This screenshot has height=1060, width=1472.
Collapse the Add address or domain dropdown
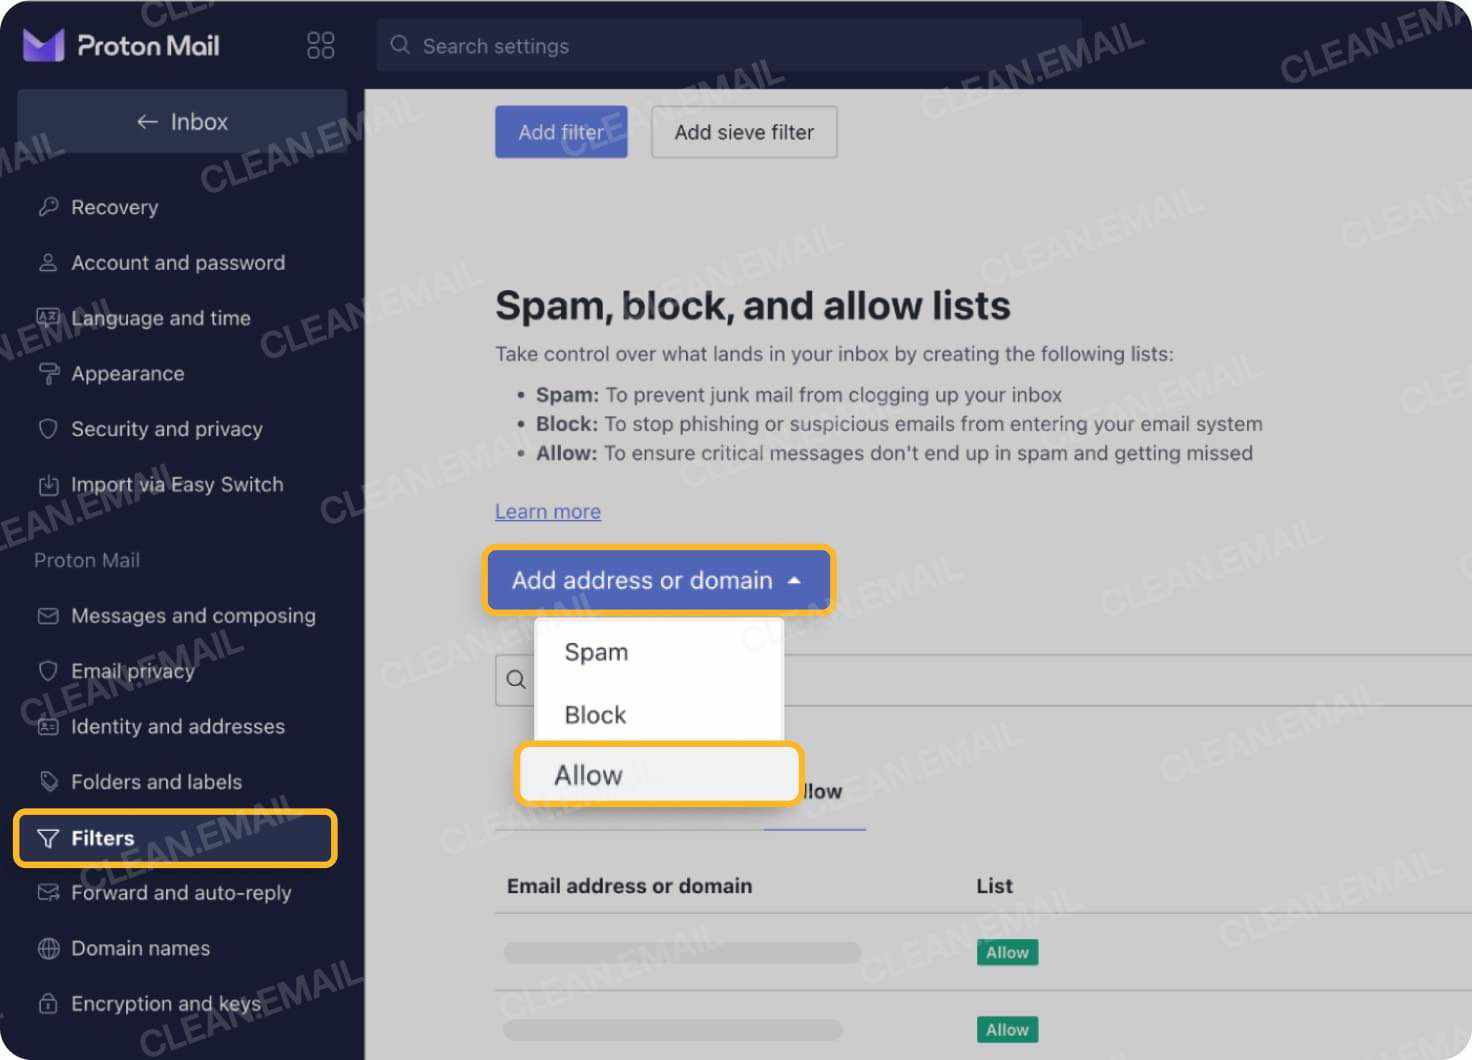657,580
